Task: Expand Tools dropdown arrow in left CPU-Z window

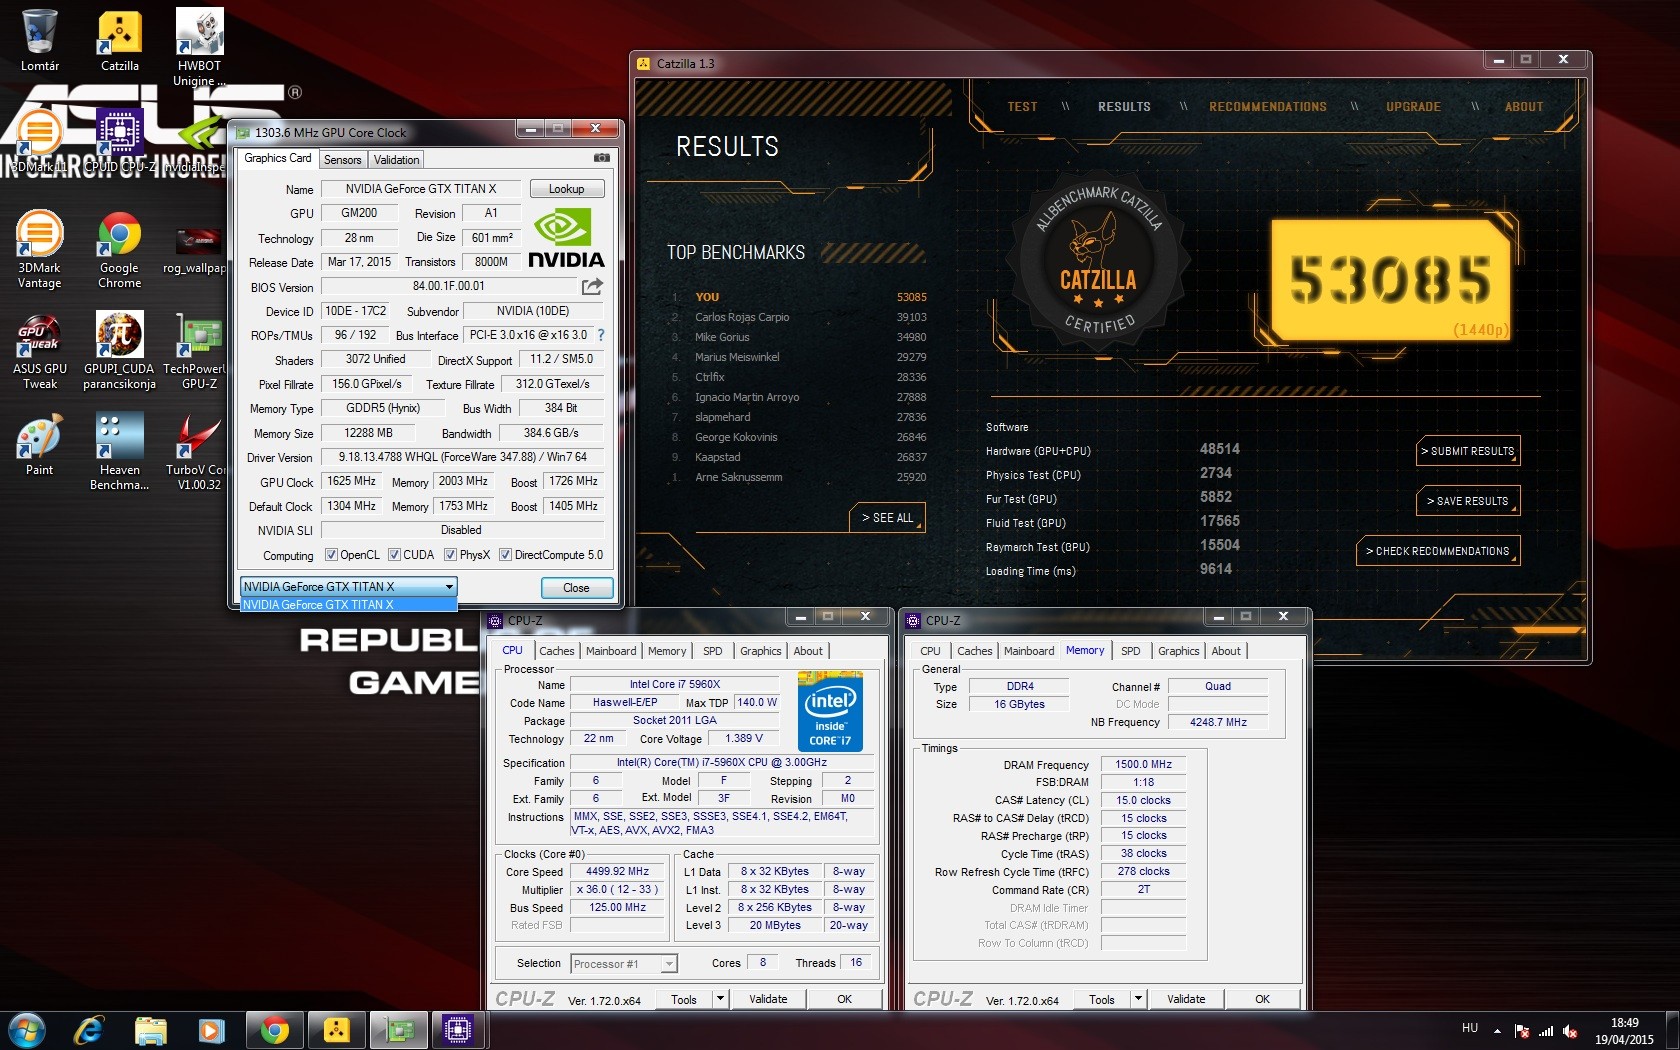Action: 719,998
